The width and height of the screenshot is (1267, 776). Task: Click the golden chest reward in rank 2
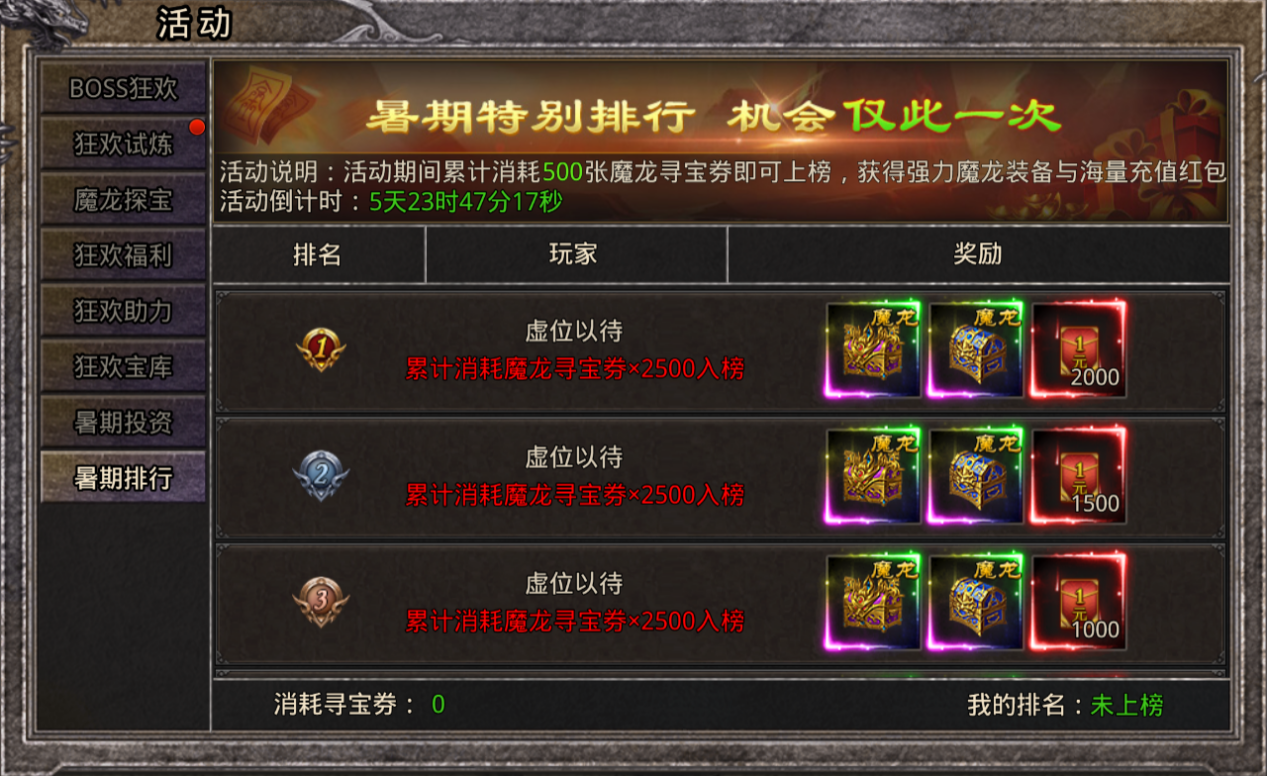[872, 475]
